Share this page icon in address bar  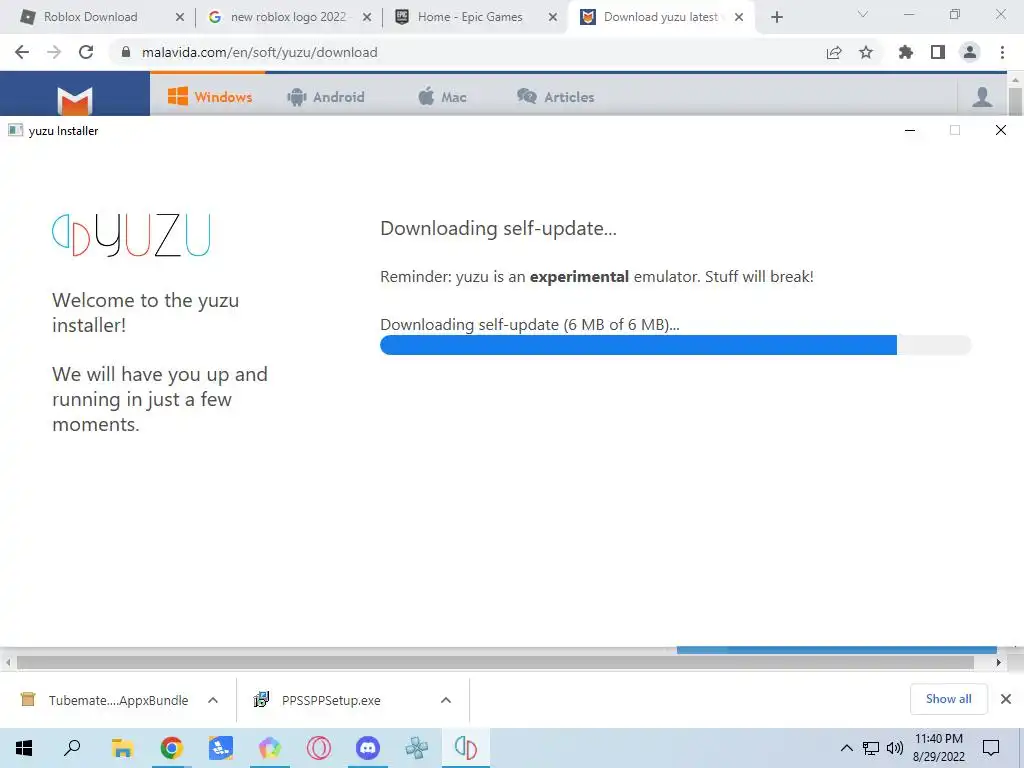pos(834,52)
